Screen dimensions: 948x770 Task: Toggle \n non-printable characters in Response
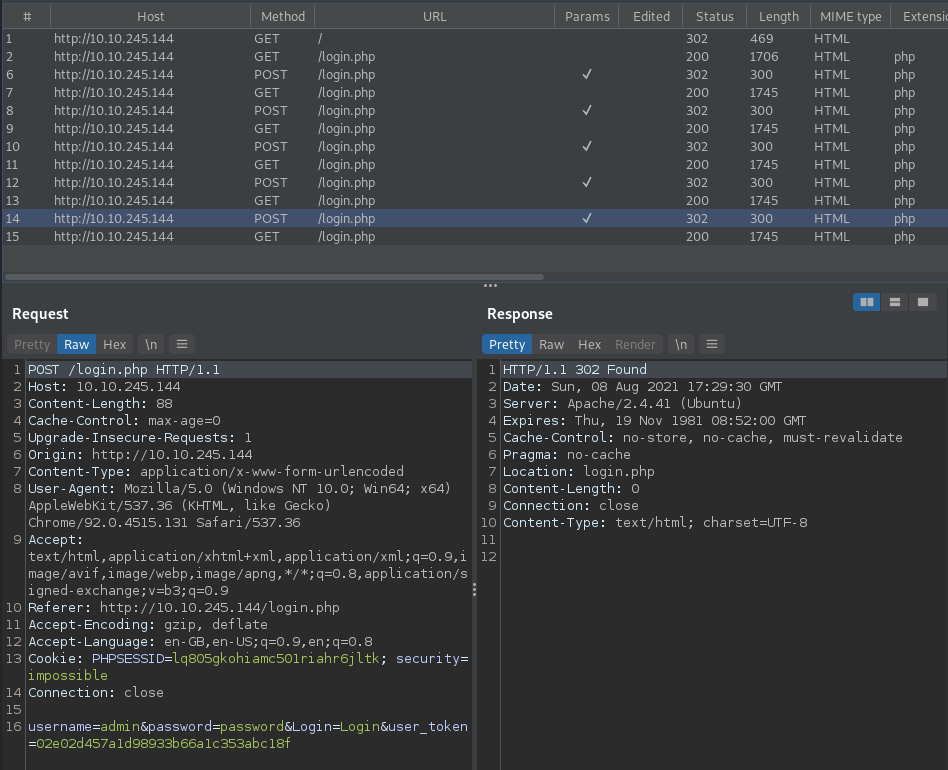pyautogui.click(x=681, y=344)
